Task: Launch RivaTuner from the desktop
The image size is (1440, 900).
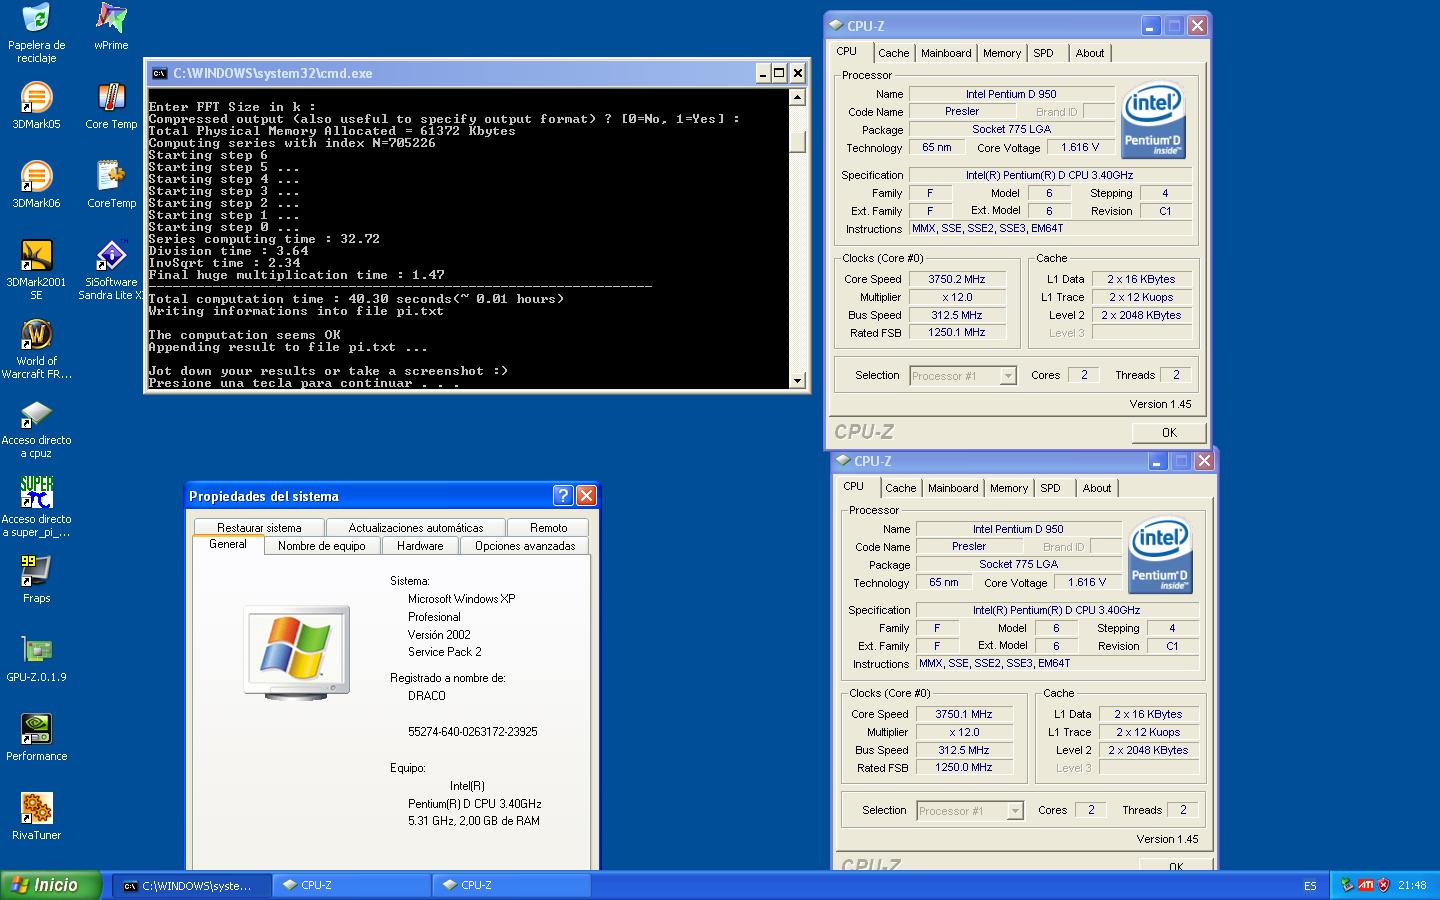Action: pos(37,809)
